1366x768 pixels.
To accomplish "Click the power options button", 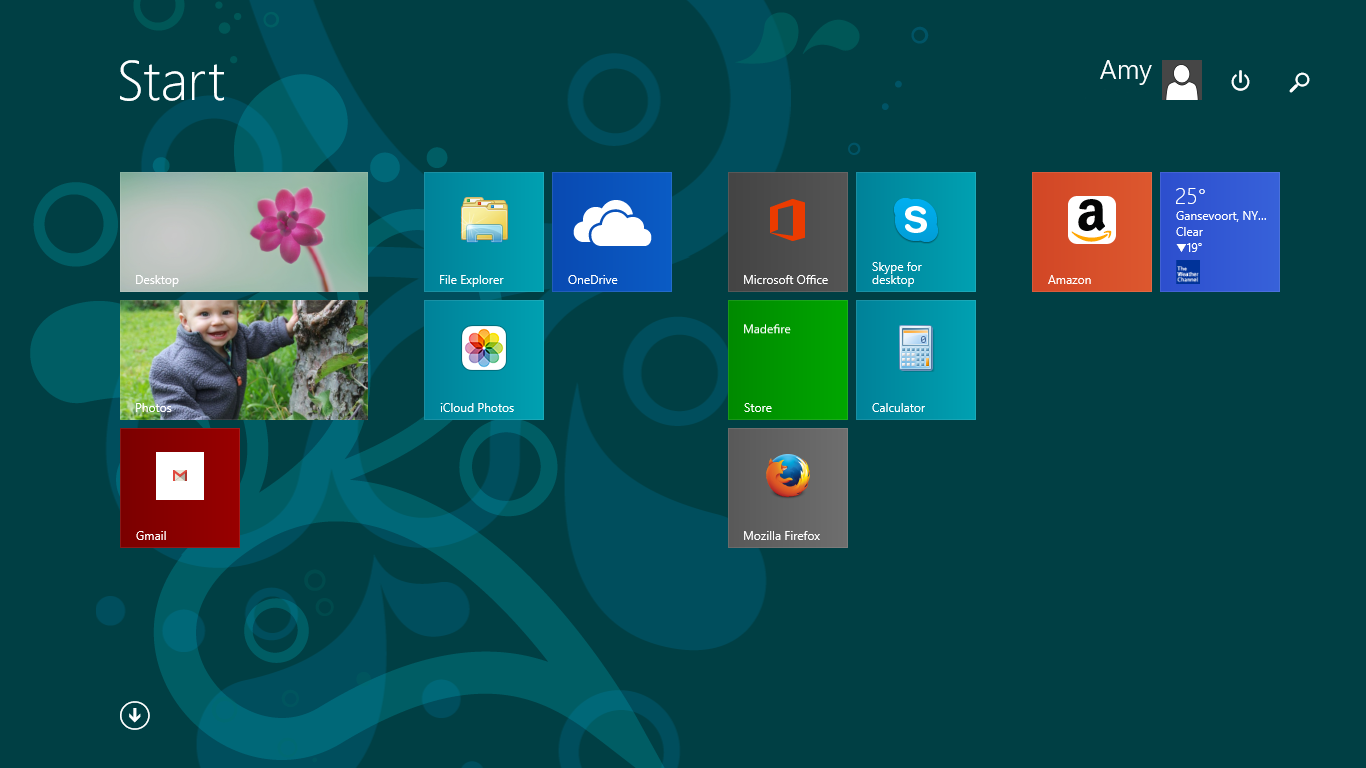I will [1240, 81].
